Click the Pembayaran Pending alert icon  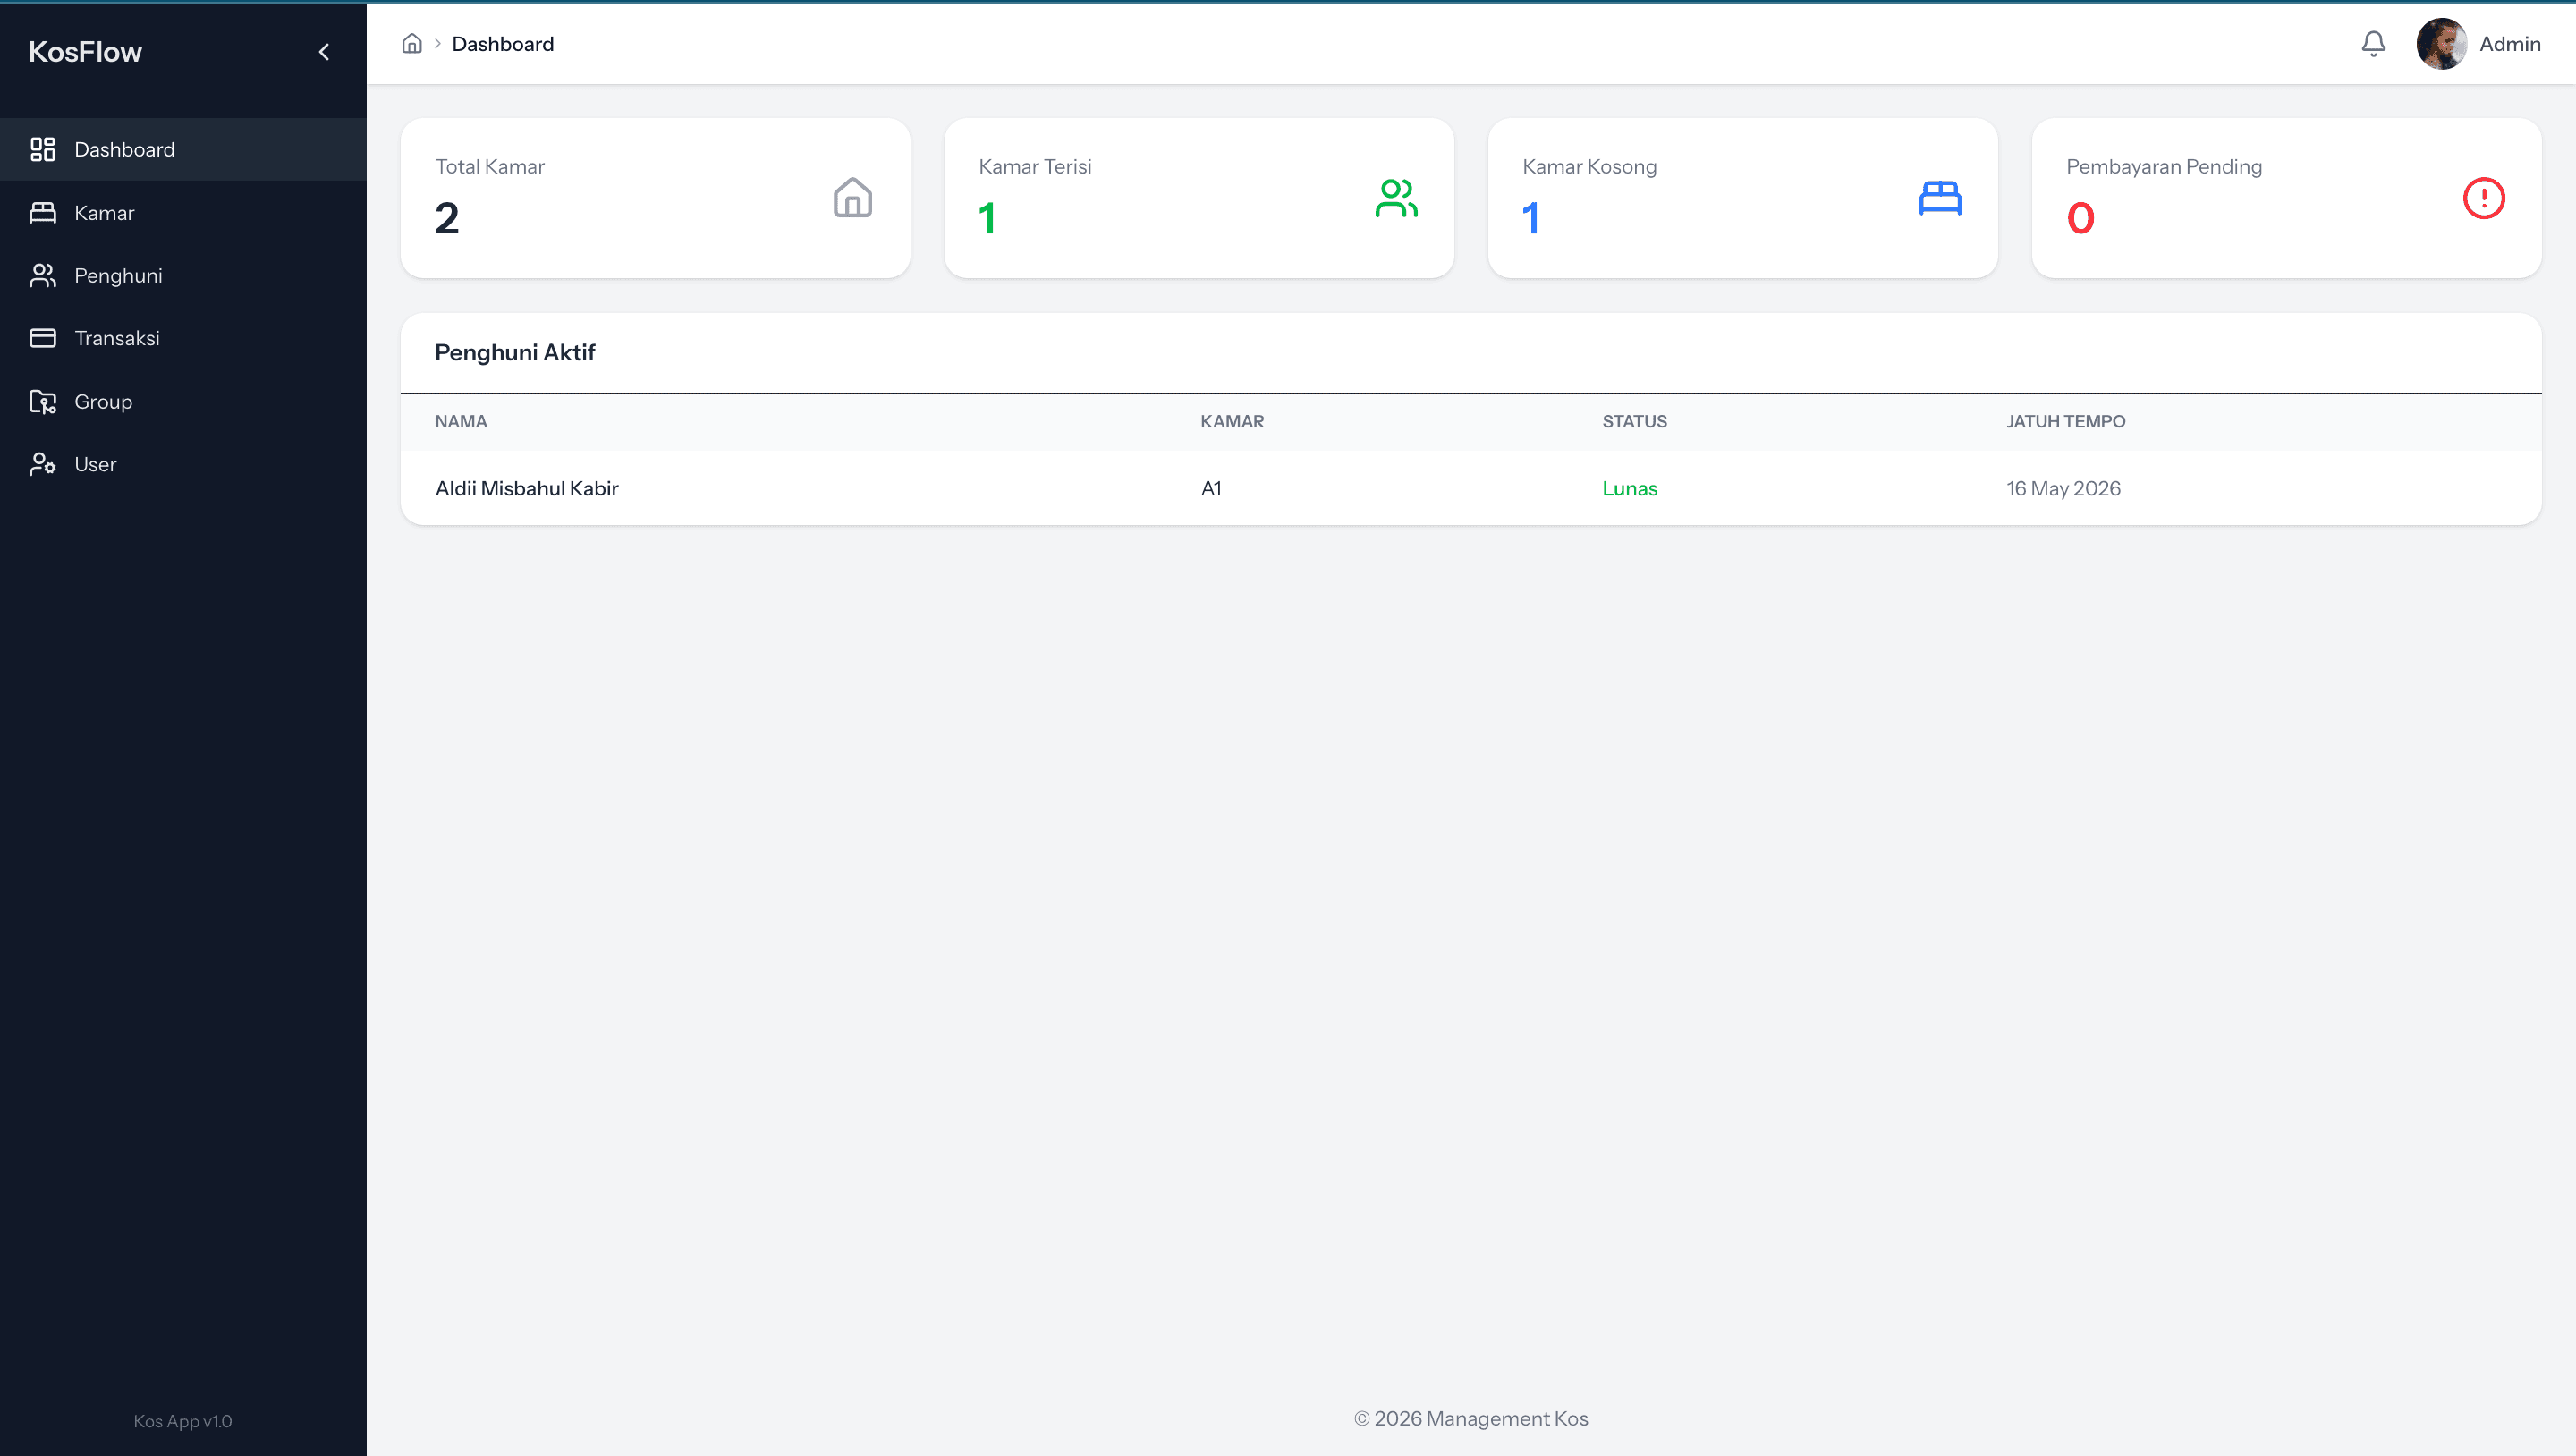click(2483, 198)
